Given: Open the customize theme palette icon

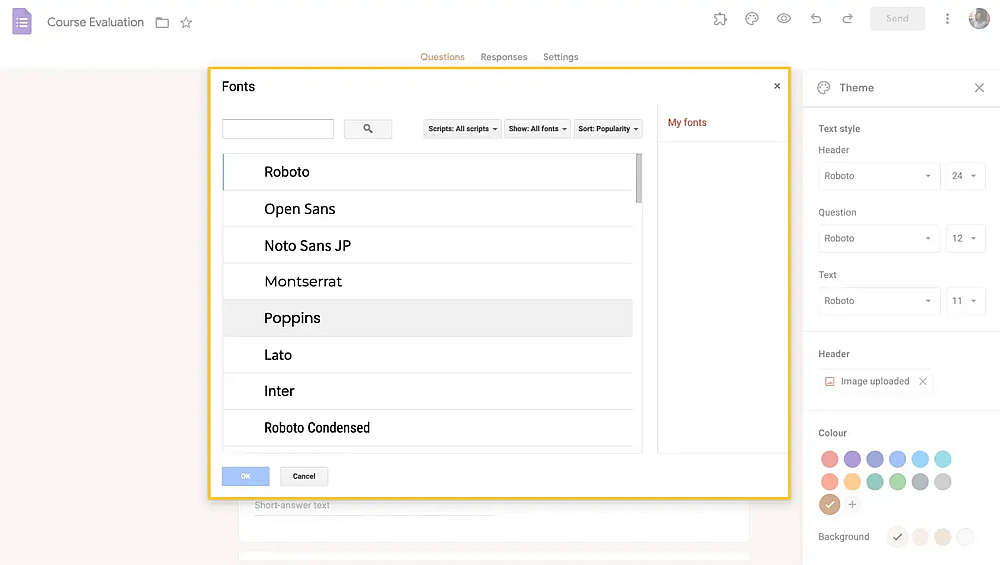Looking at the screenshot, I should (752, 19).
